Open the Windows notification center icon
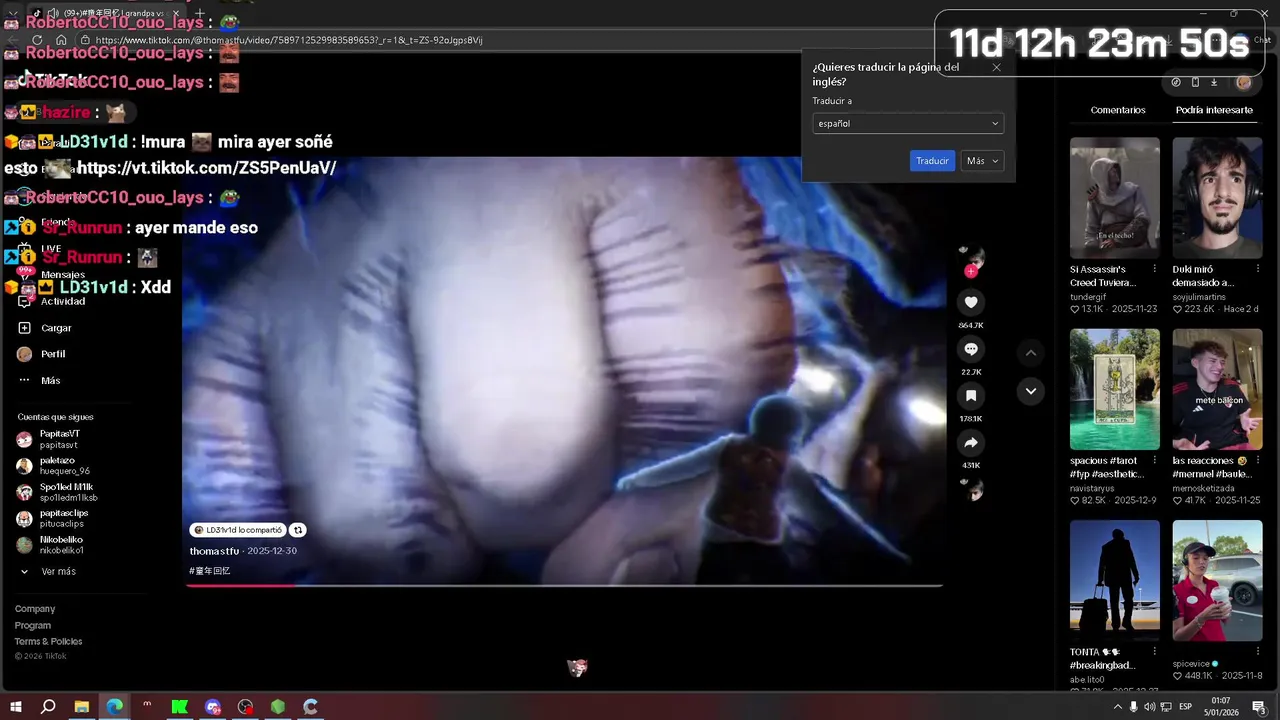 pyautogui.click(x=1259, y=707)
